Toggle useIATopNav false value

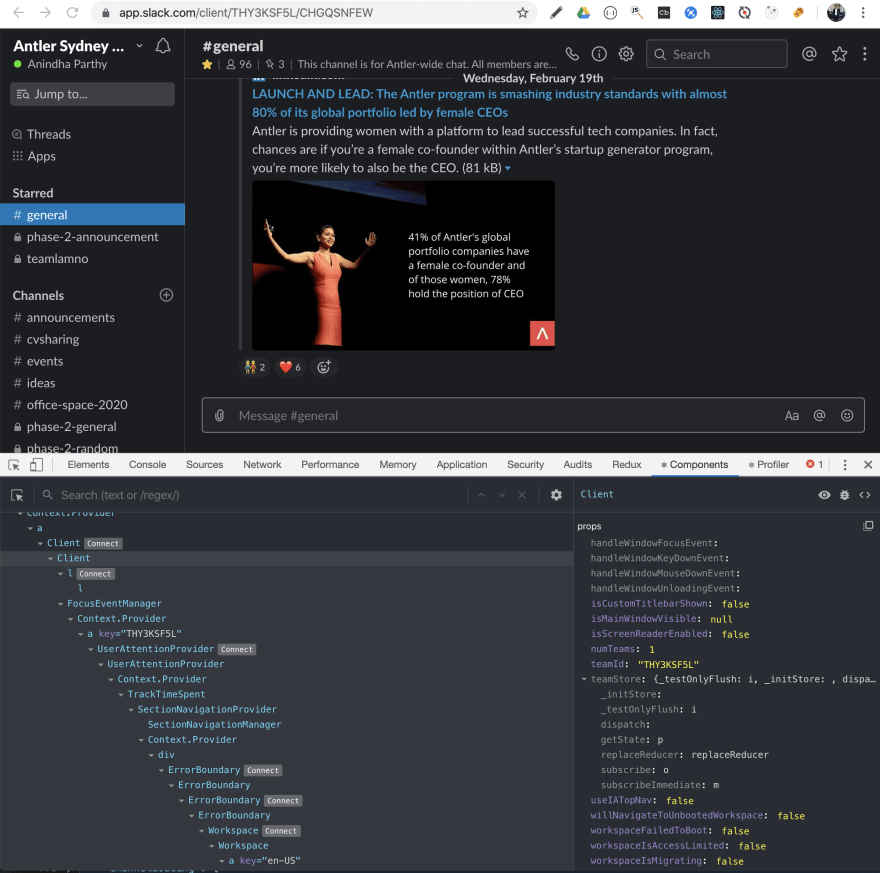coord(680,801)
